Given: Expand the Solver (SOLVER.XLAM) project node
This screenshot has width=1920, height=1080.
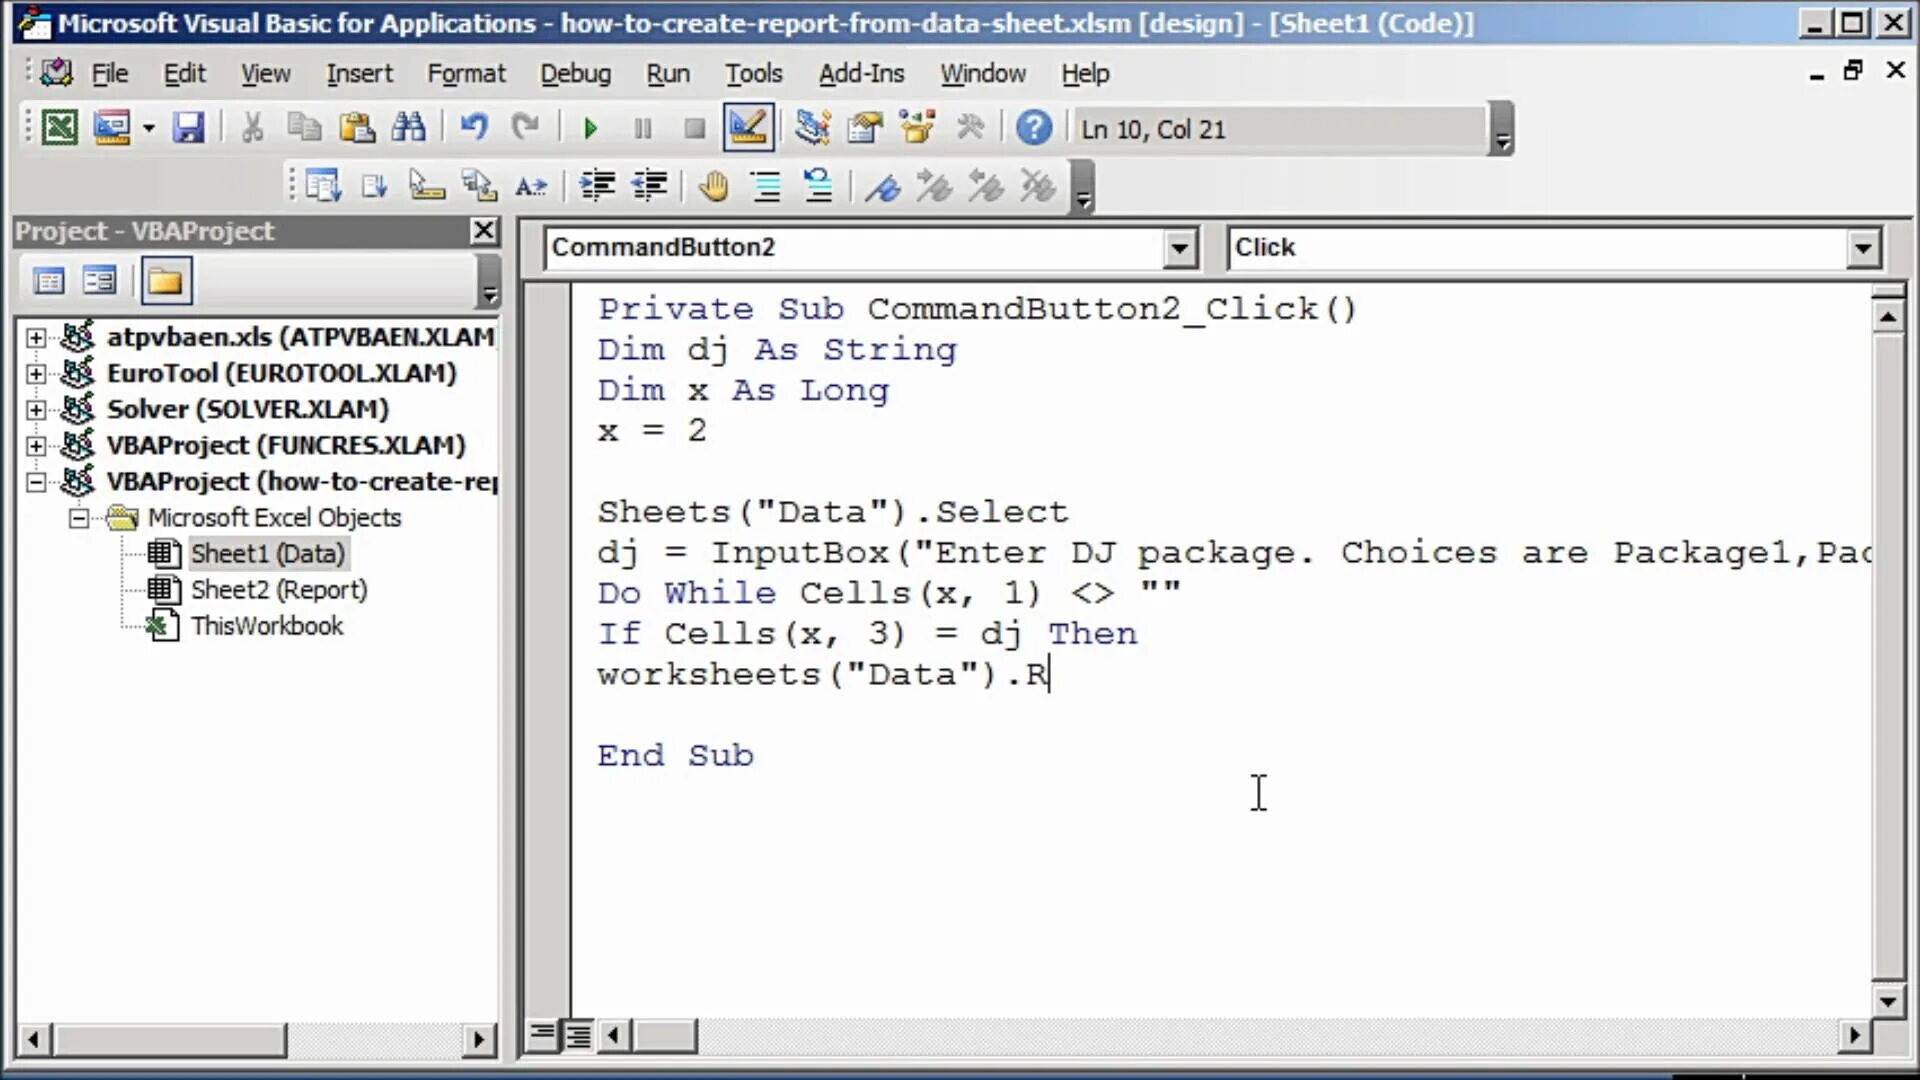Looking at the screenshot, I should (36, 410).
